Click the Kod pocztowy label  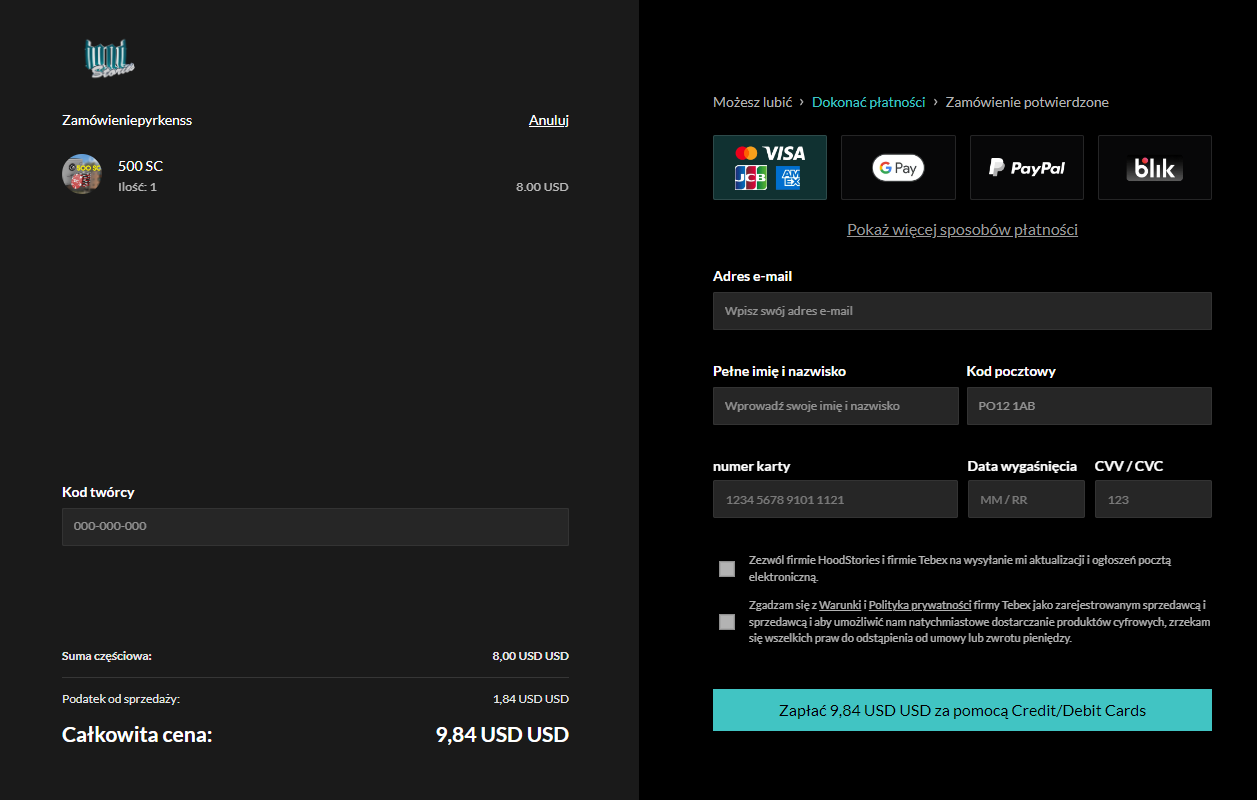[x=1011, y=371]
